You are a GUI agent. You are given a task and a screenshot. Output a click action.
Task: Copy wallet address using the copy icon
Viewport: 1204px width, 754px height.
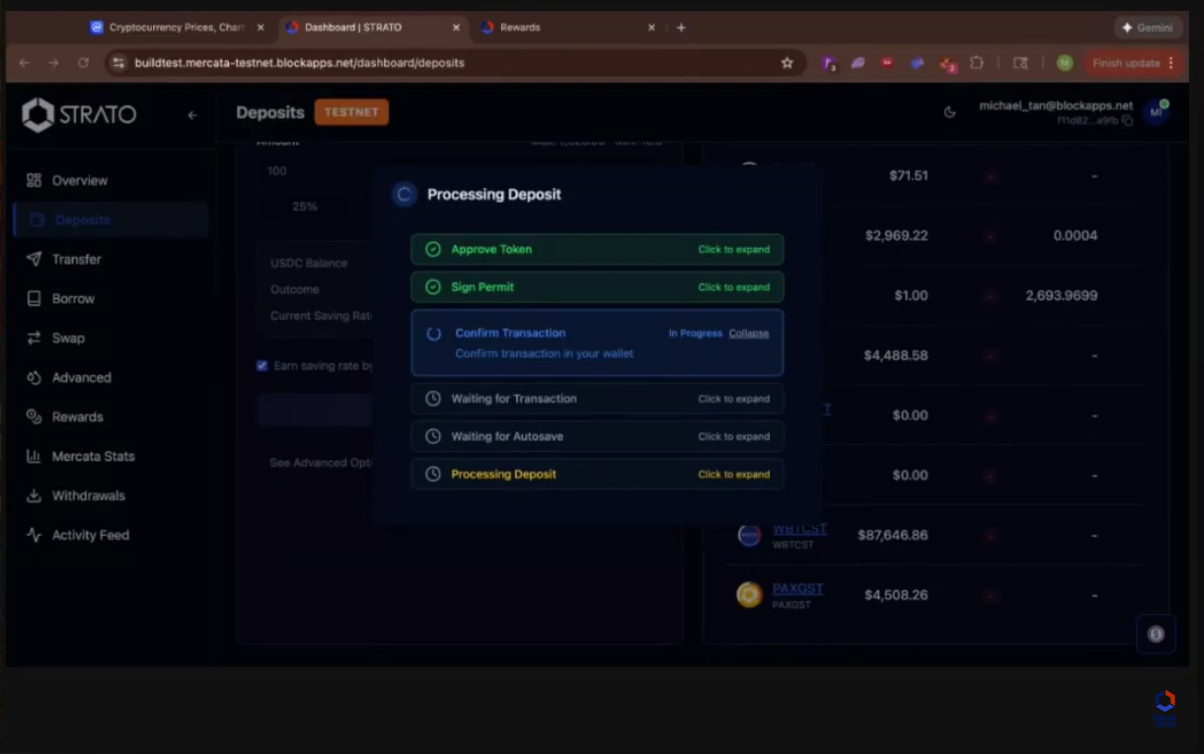tap(1127, 121)
